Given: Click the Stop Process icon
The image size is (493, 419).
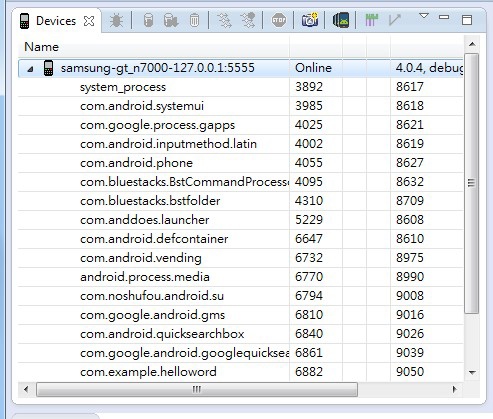Looking at the screenshot, I should click(279, 21).
